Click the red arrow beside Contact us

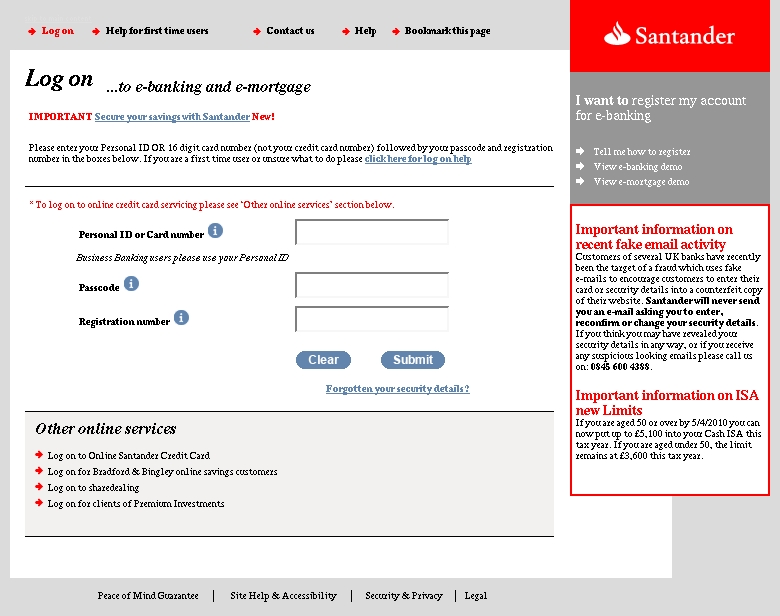257,31
